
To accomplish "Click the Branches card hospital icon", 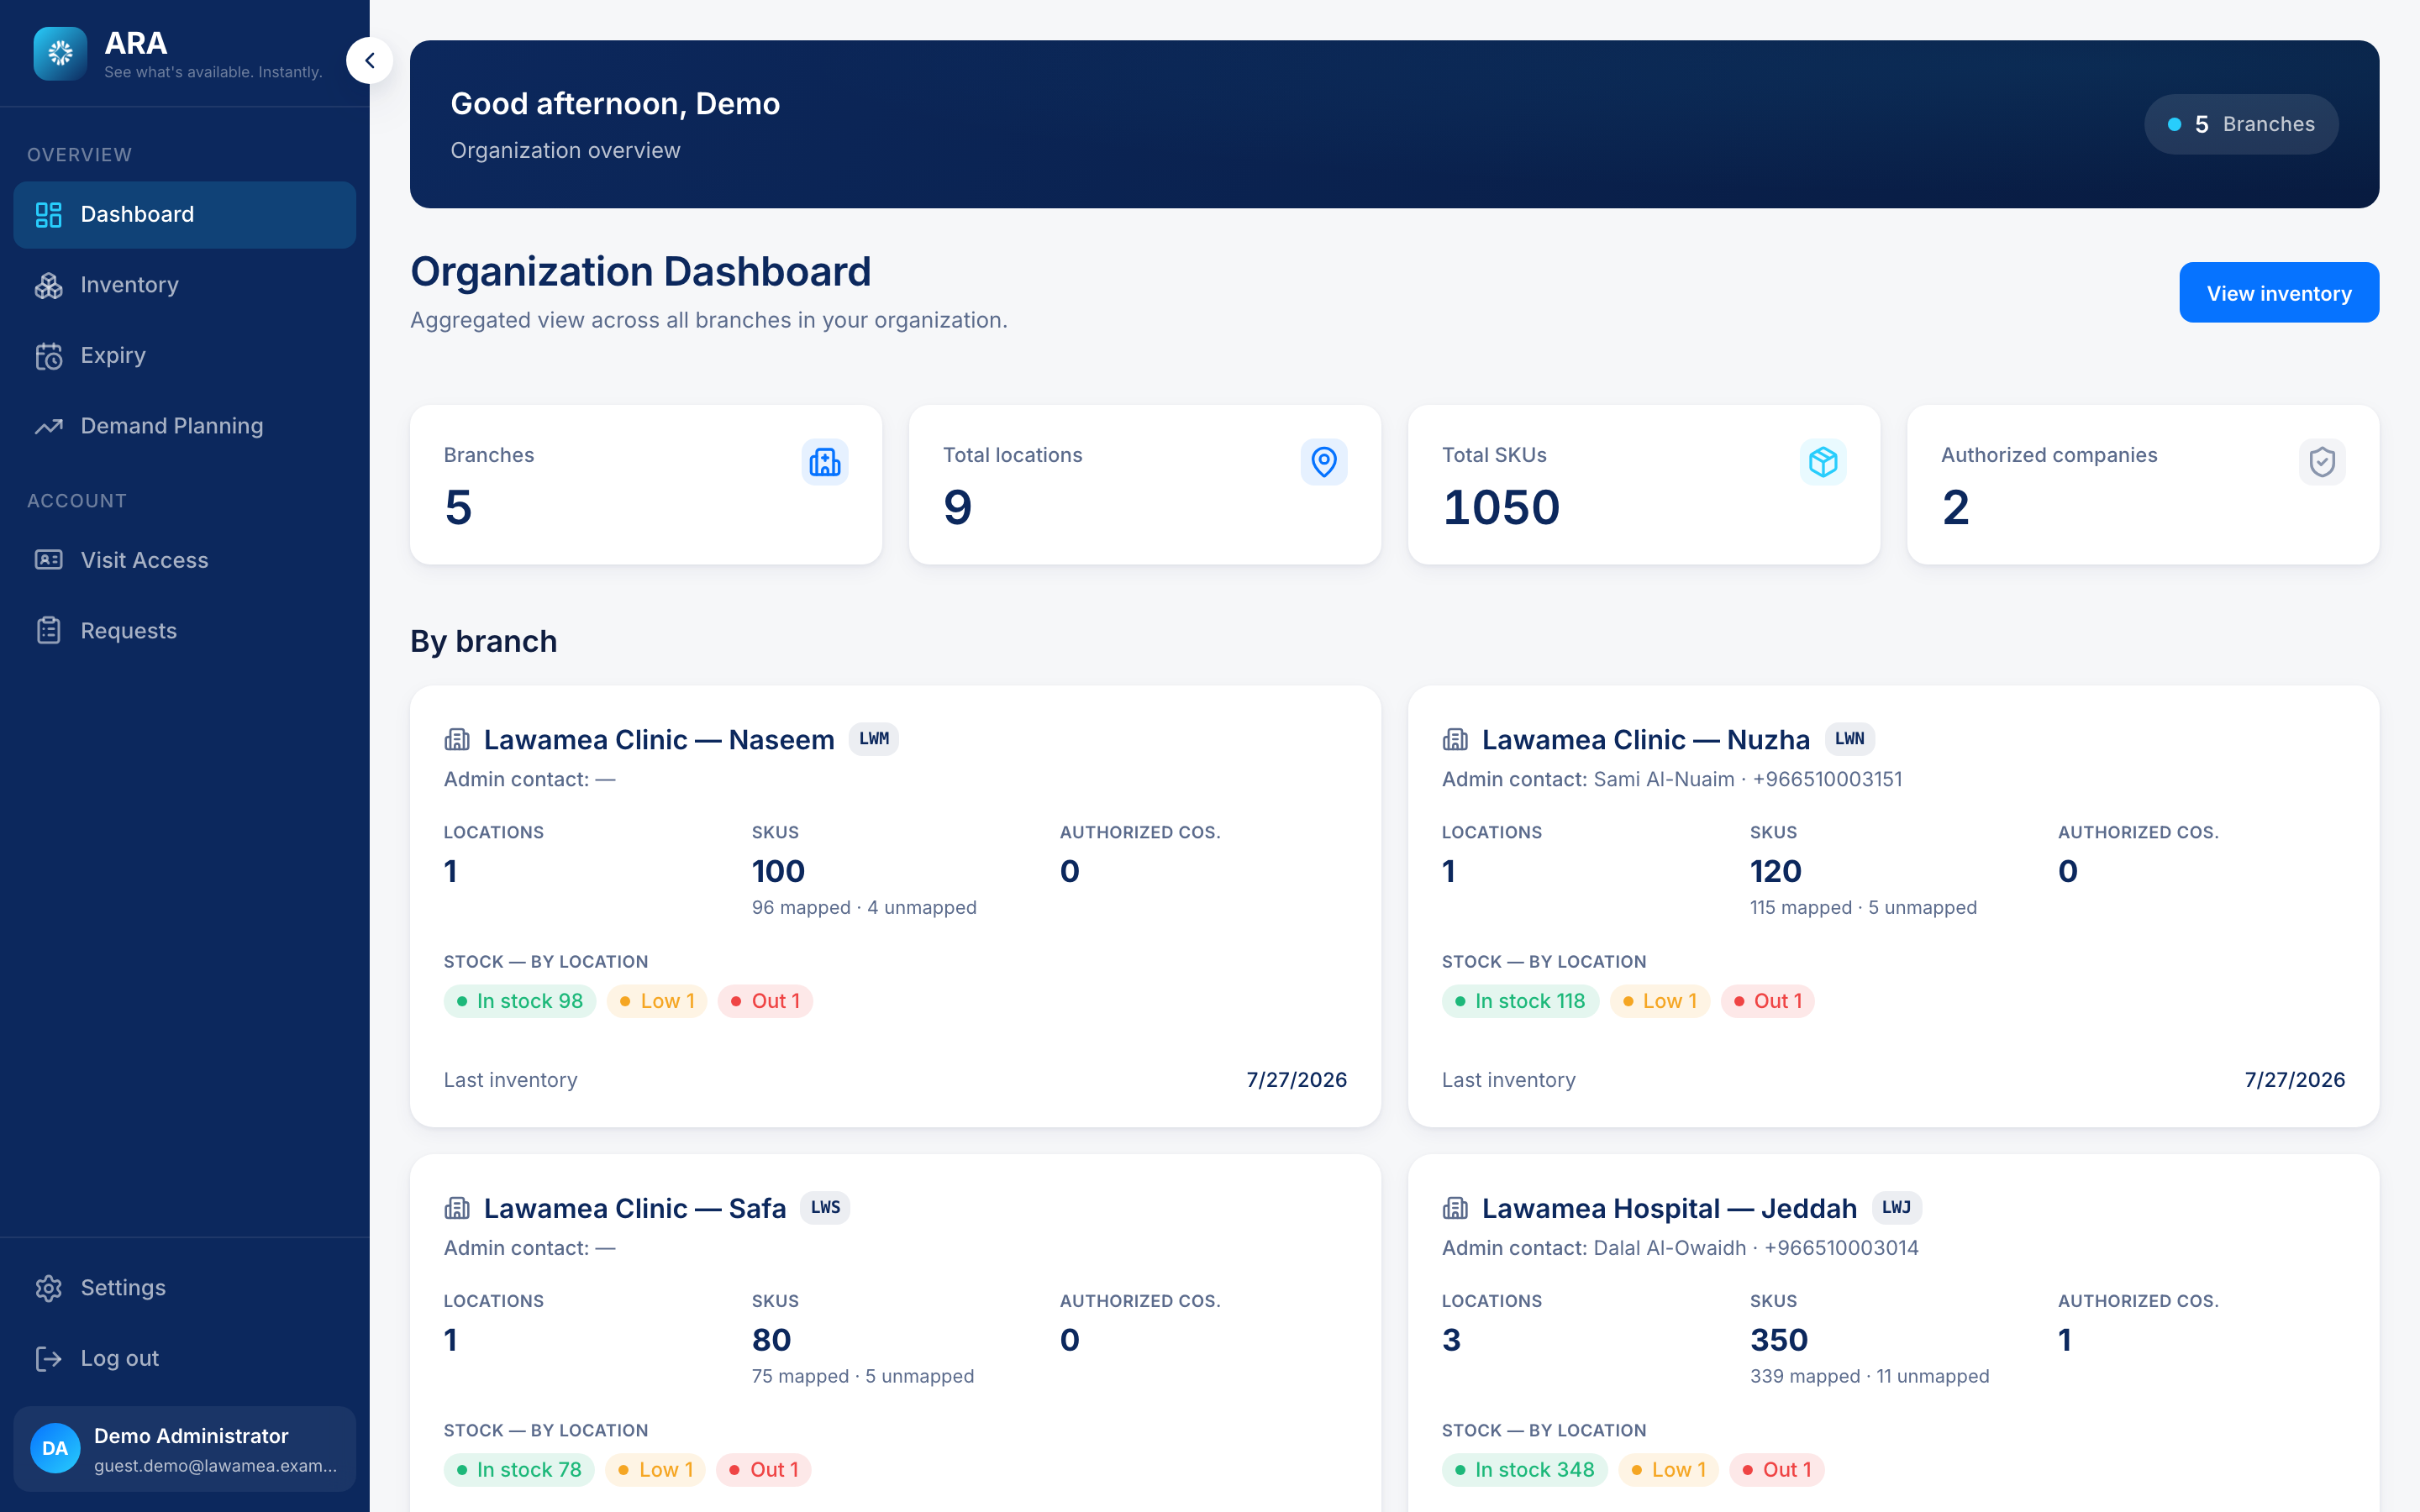I will click(825, 462).
